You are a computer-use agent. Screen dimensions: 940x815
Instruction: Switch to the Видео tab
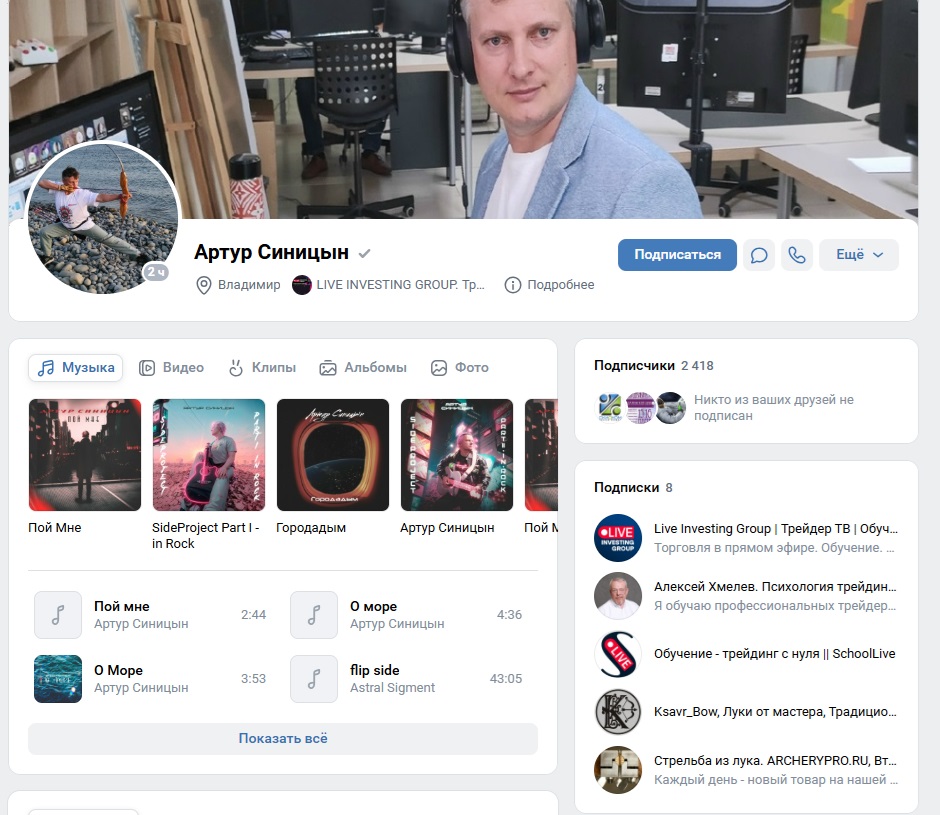click(x=171, y=368)
